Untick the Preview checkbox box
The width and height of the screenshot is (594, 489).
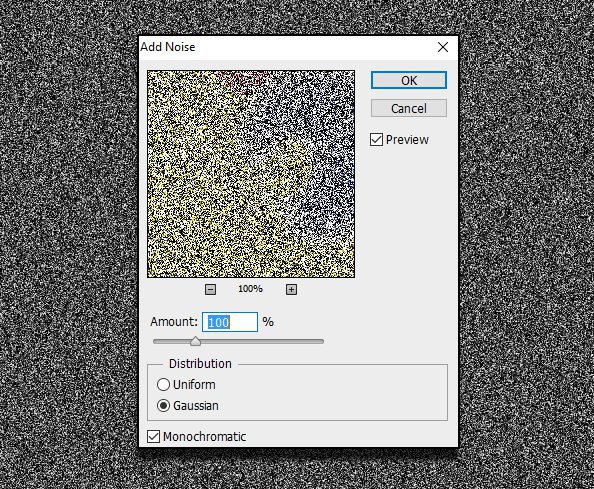click(x=376, y=139)
